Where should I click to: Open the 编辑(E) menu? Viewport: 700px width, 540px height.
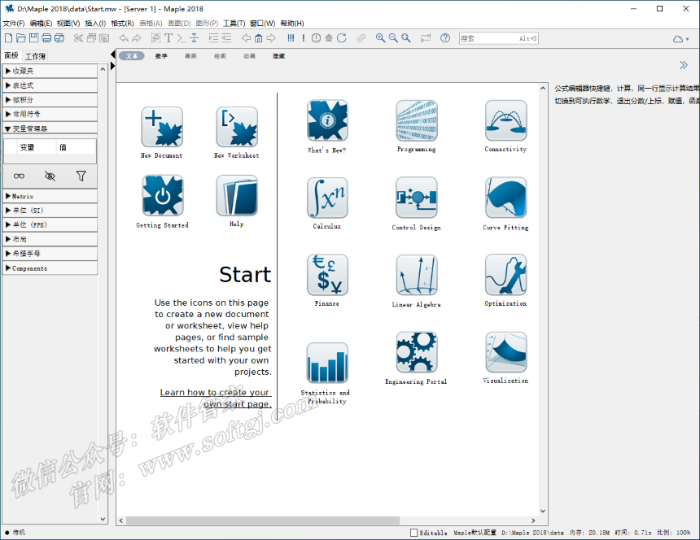coord(41,23)
